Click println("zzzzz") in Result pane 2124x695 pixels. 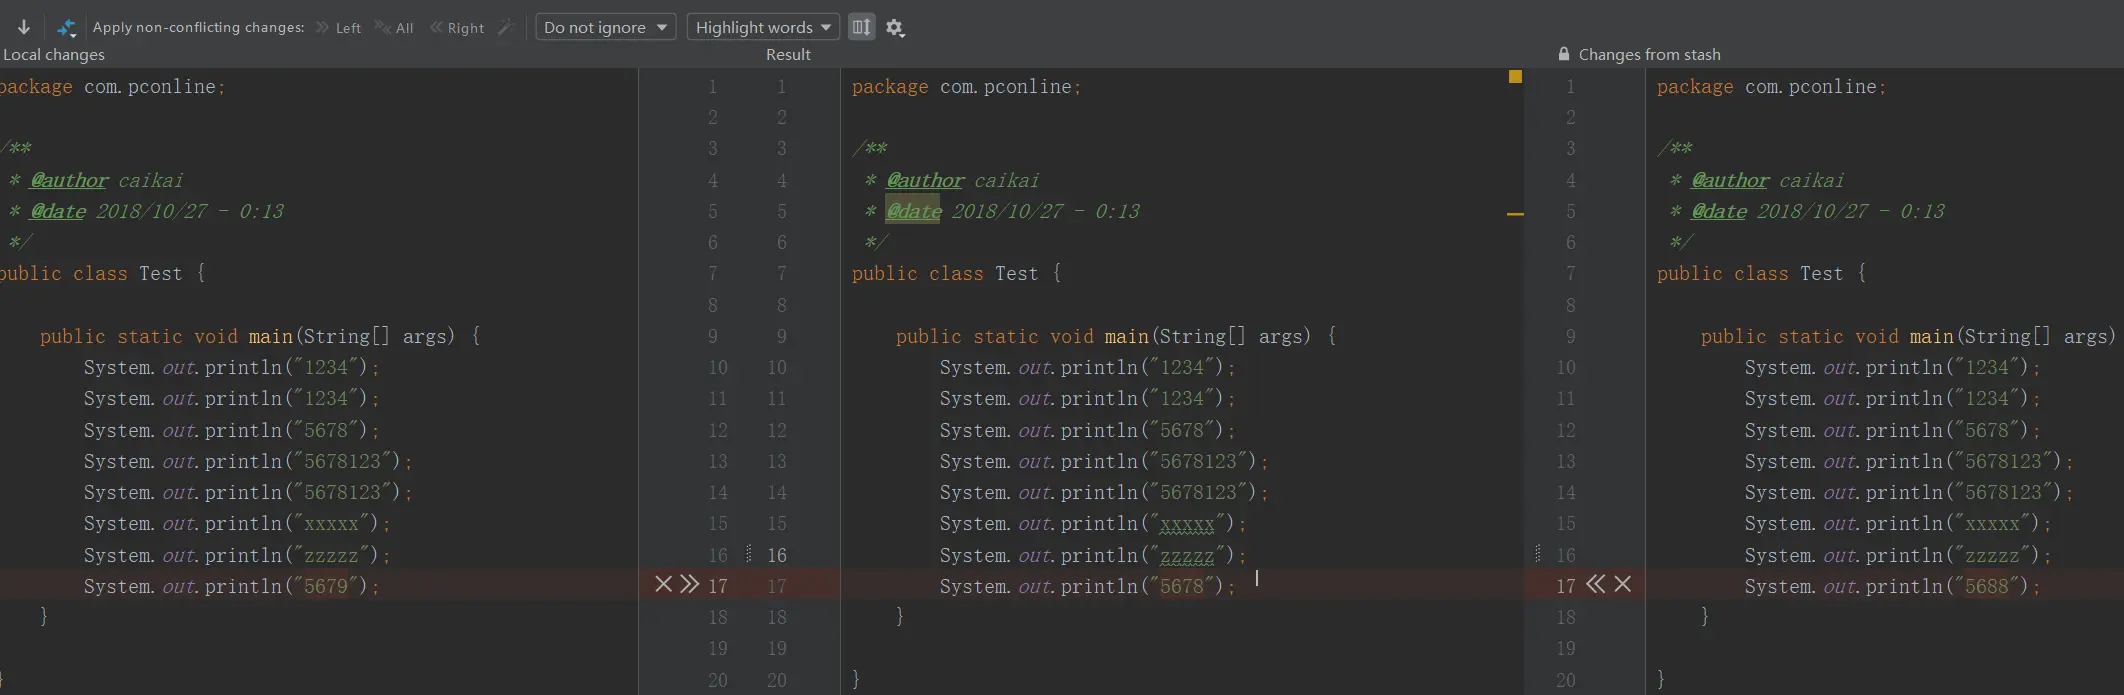[x=1093, y=555]
